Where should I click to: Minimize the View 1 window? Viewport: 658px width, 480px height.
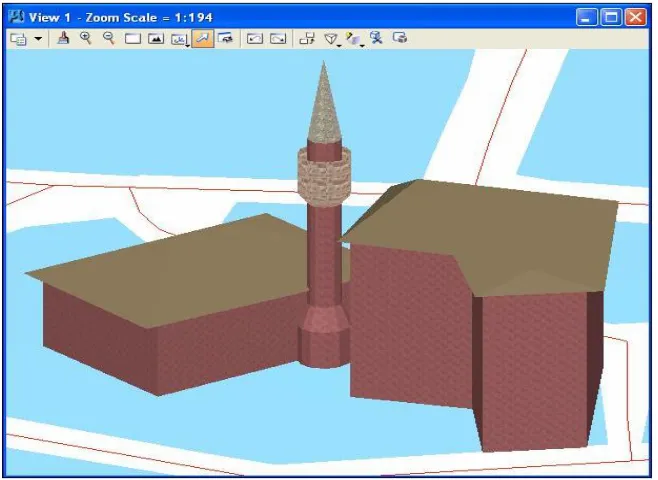click(586, 18)
